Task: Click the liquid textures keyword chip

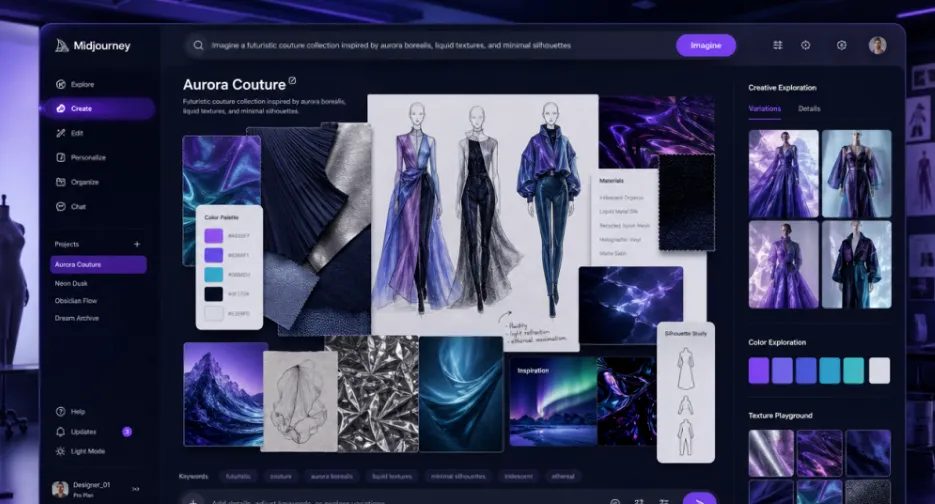Action: tap(392, 476)
